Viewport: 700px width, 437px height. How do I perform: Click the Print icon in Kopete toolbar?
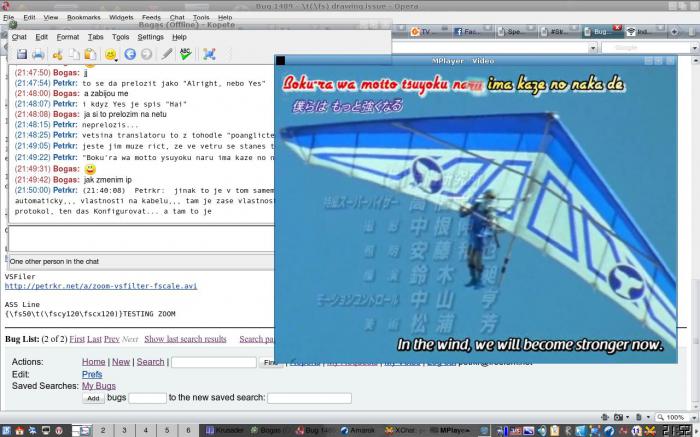(38, 54)
